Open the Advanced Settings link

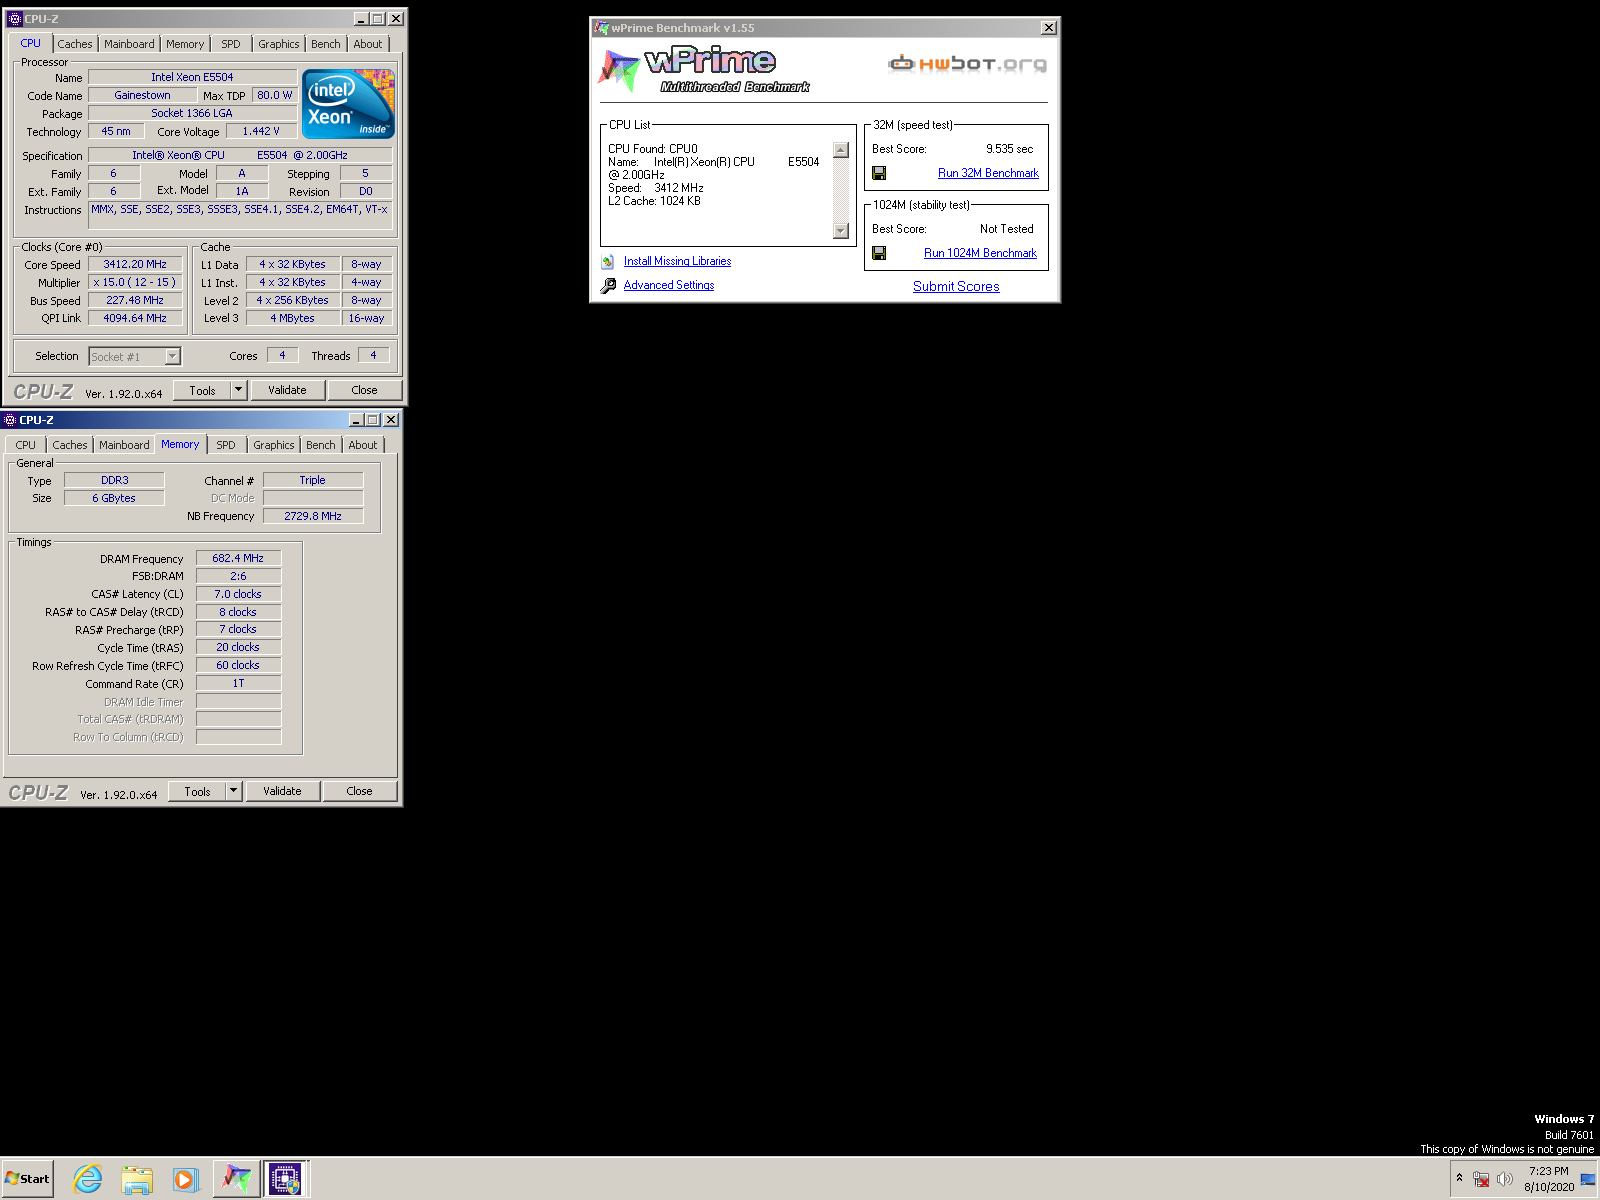click(669, 285)
